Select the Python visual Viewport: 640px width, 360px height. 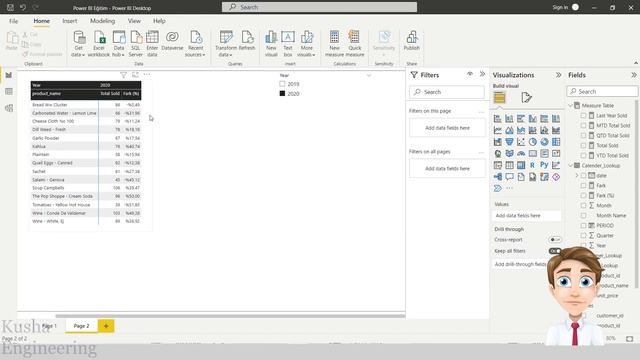click(x=544, y=165)
